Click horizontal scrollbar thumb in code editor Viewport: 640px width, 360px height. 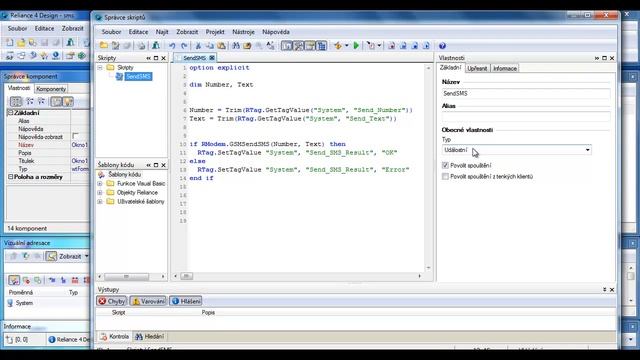(187, 276)
